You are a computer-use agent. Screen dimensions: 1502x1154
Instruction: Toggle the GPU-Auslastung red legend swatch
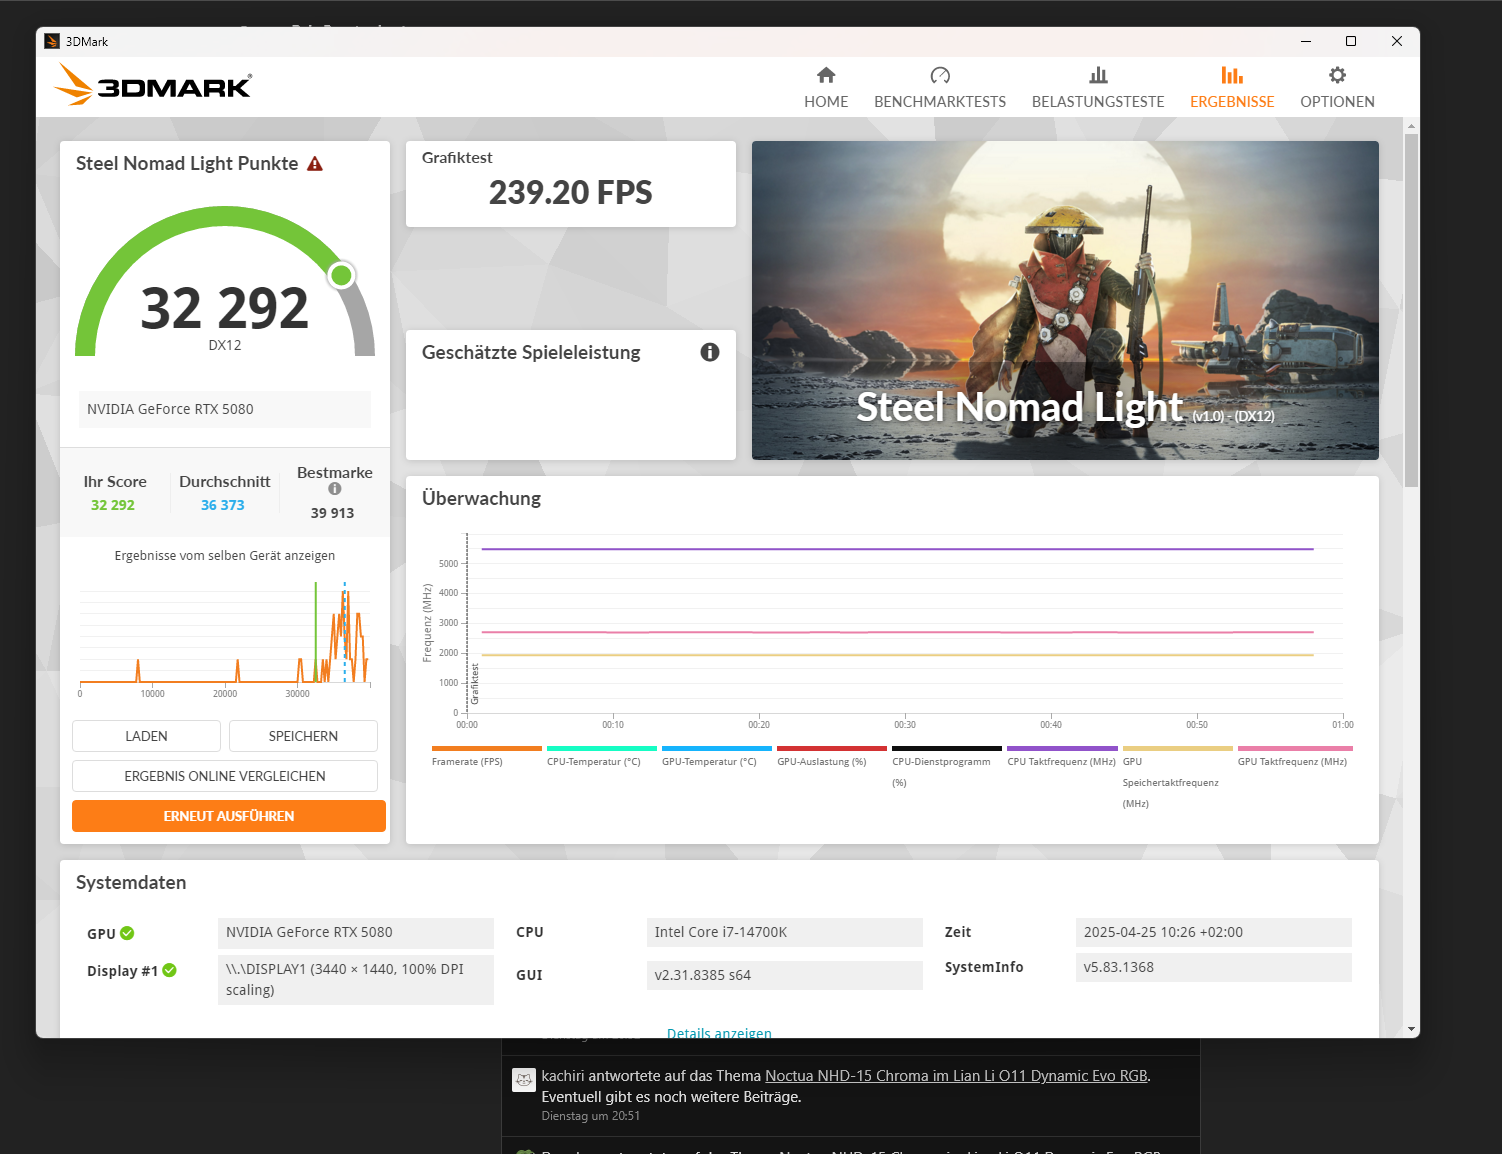pyautogui.click(x=832, y=748)
